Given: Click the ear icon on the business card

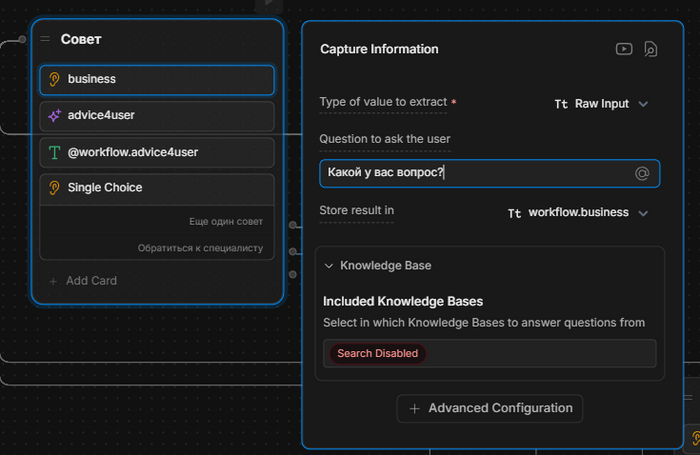Looking at the screenshot, I should (x=55, y=79).
